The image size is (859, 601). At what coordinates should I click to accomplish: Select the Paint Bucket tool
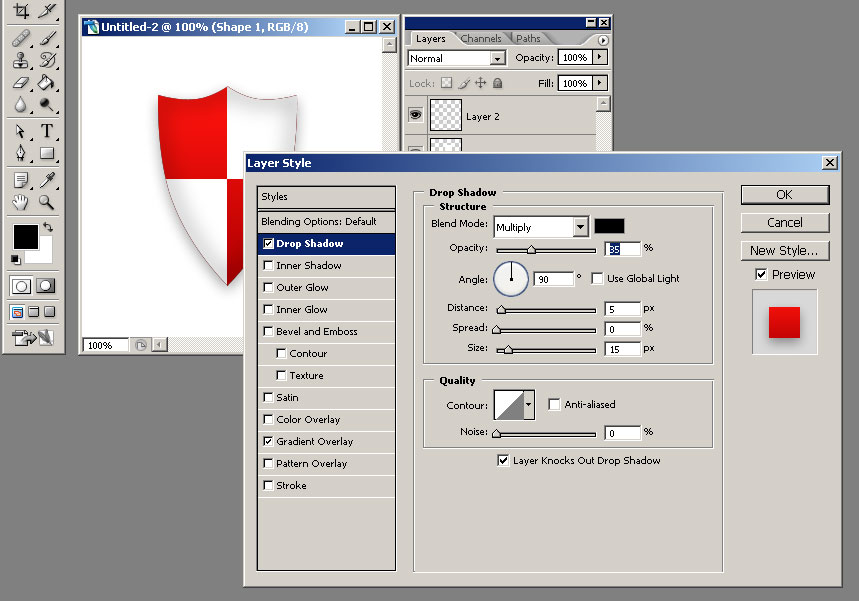pos(47,83)
